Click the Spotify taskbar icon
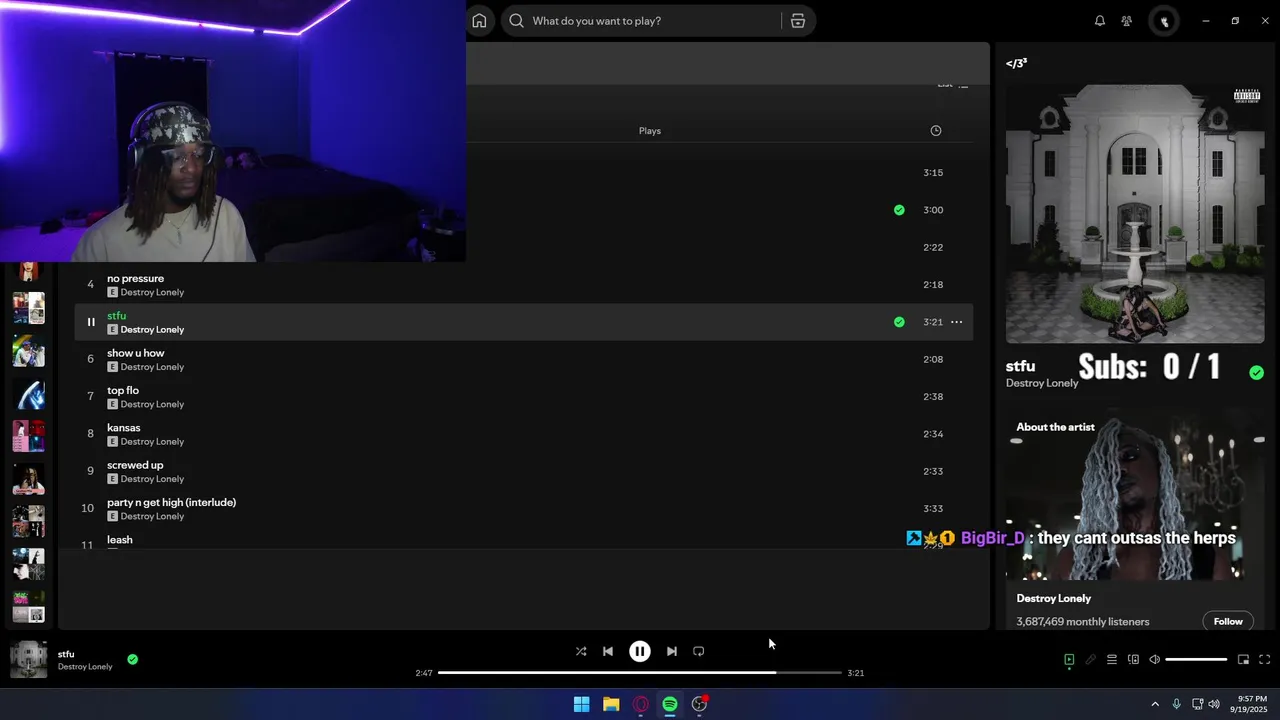This screenshot has height=720, width=1280. [x=670, y=704]
